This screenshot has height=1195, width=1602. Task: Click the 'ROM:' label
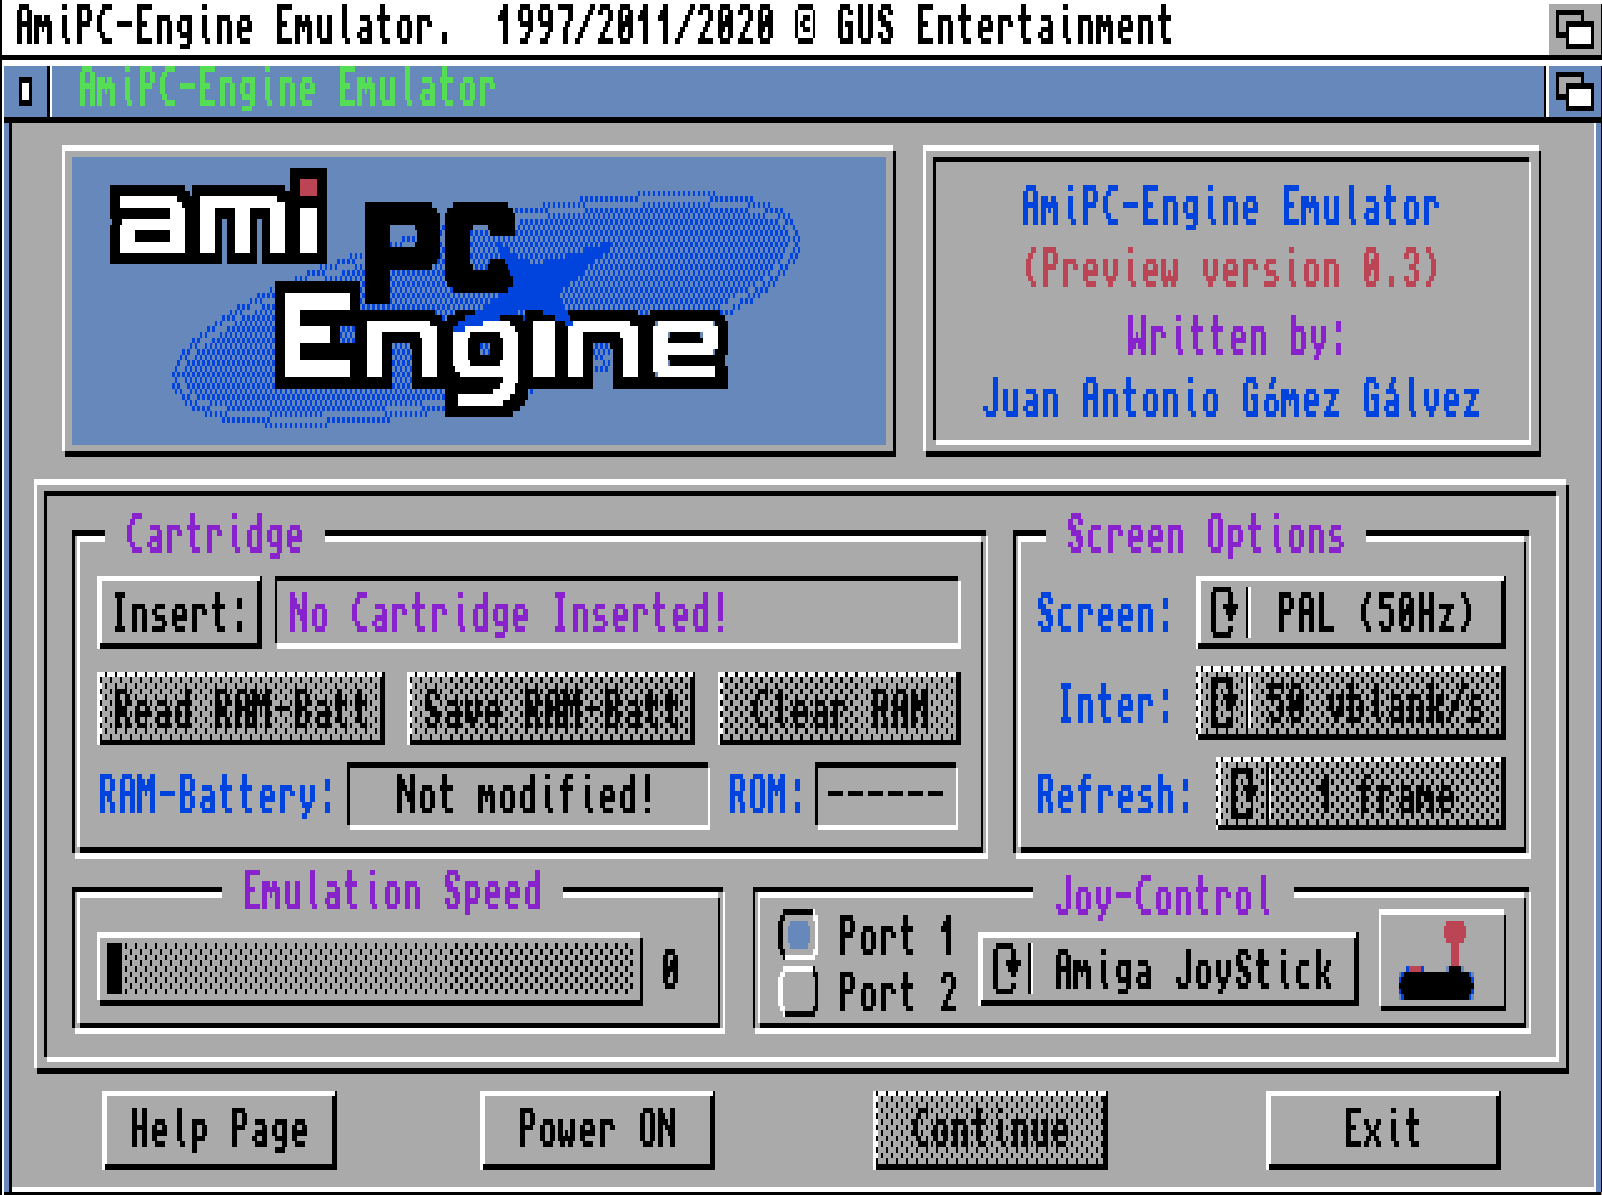click(766, 796)
